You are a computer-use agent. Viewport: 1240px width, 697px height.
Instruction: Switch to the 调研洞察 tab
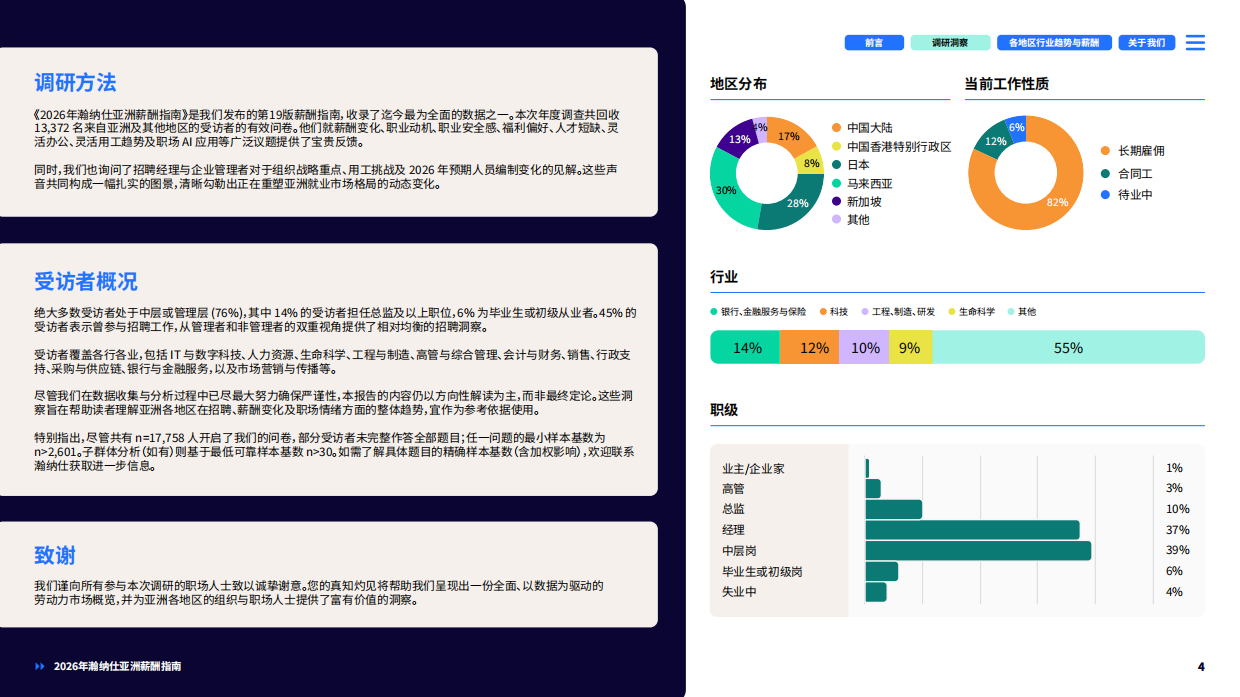950,43
